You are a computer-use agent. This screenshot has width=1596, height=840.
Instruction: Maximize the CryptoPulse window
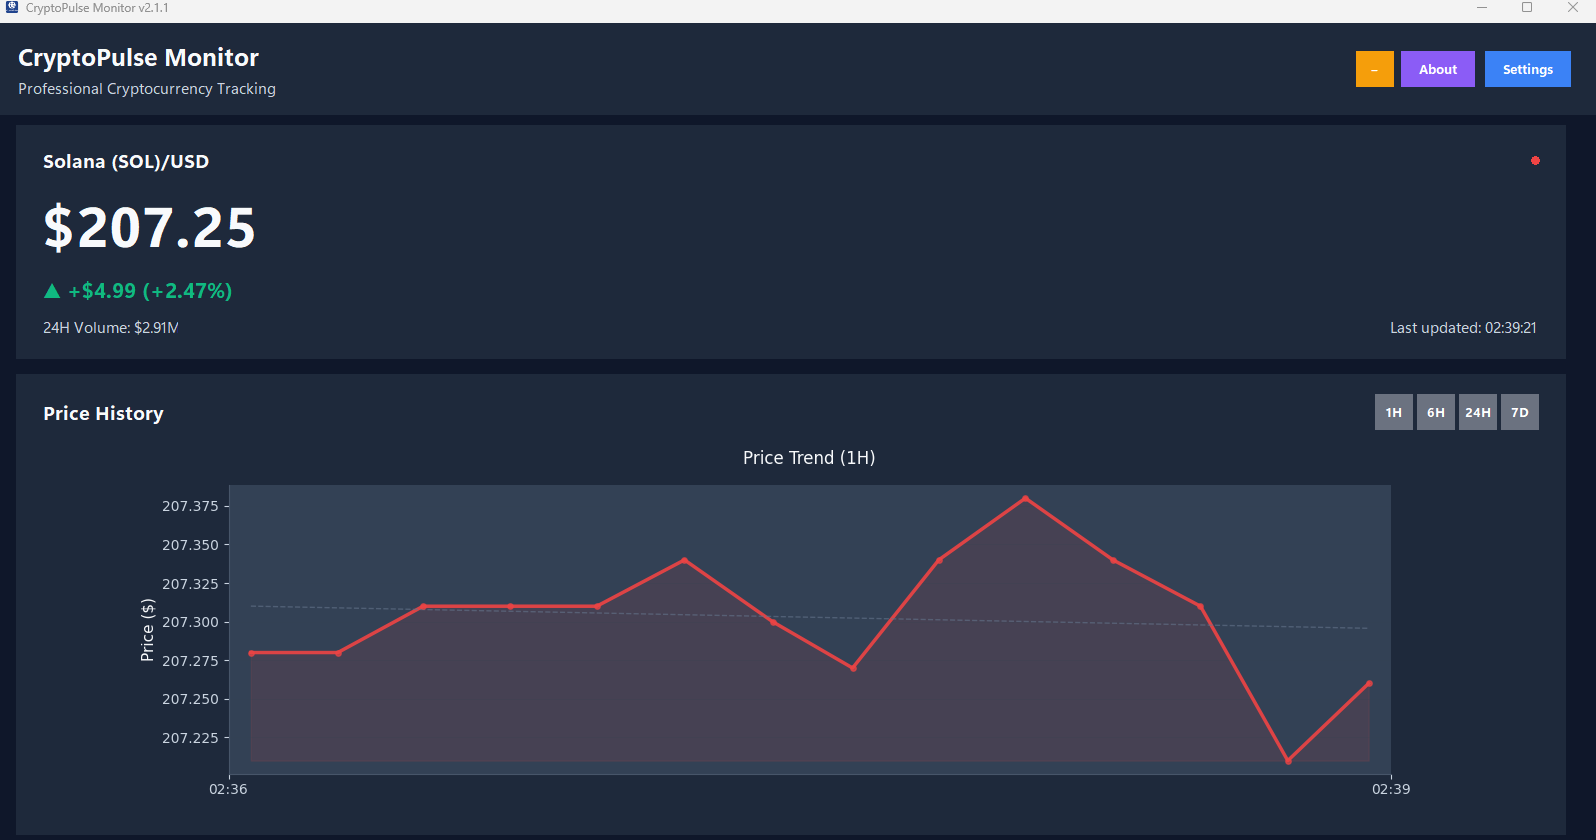(1527, 8)
